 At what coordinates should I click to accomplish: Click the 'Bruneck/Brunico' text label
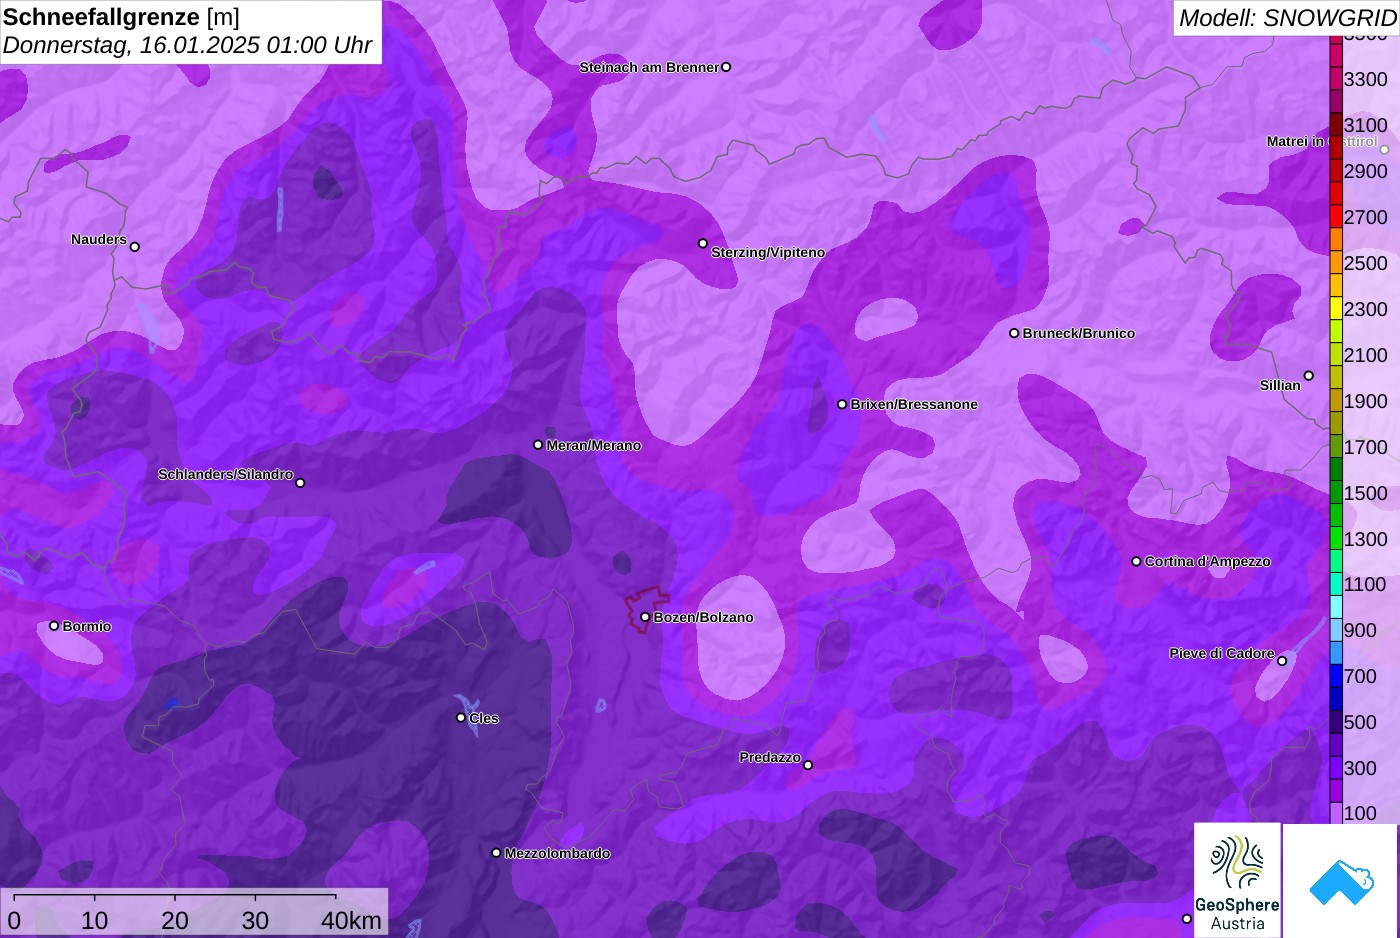pyautogui.click(x=1079, y=333)
